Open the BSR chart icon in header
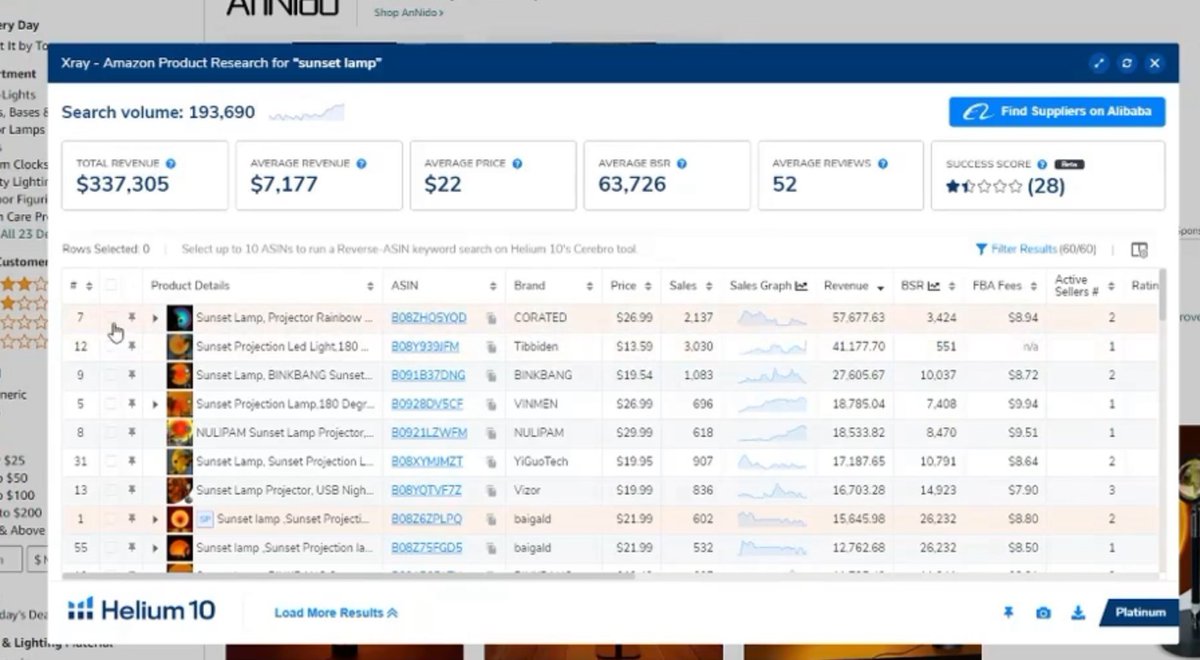 934,286
